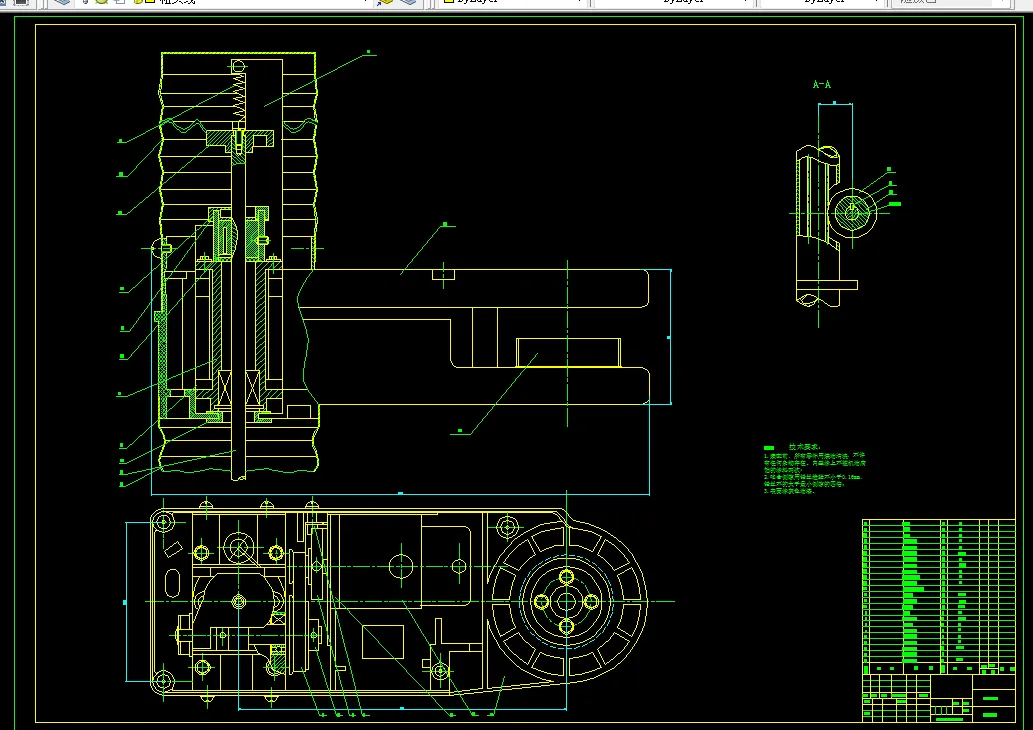Click the A-A section view label
This screenshot has width=1033, height=730.
coord(822,84)
